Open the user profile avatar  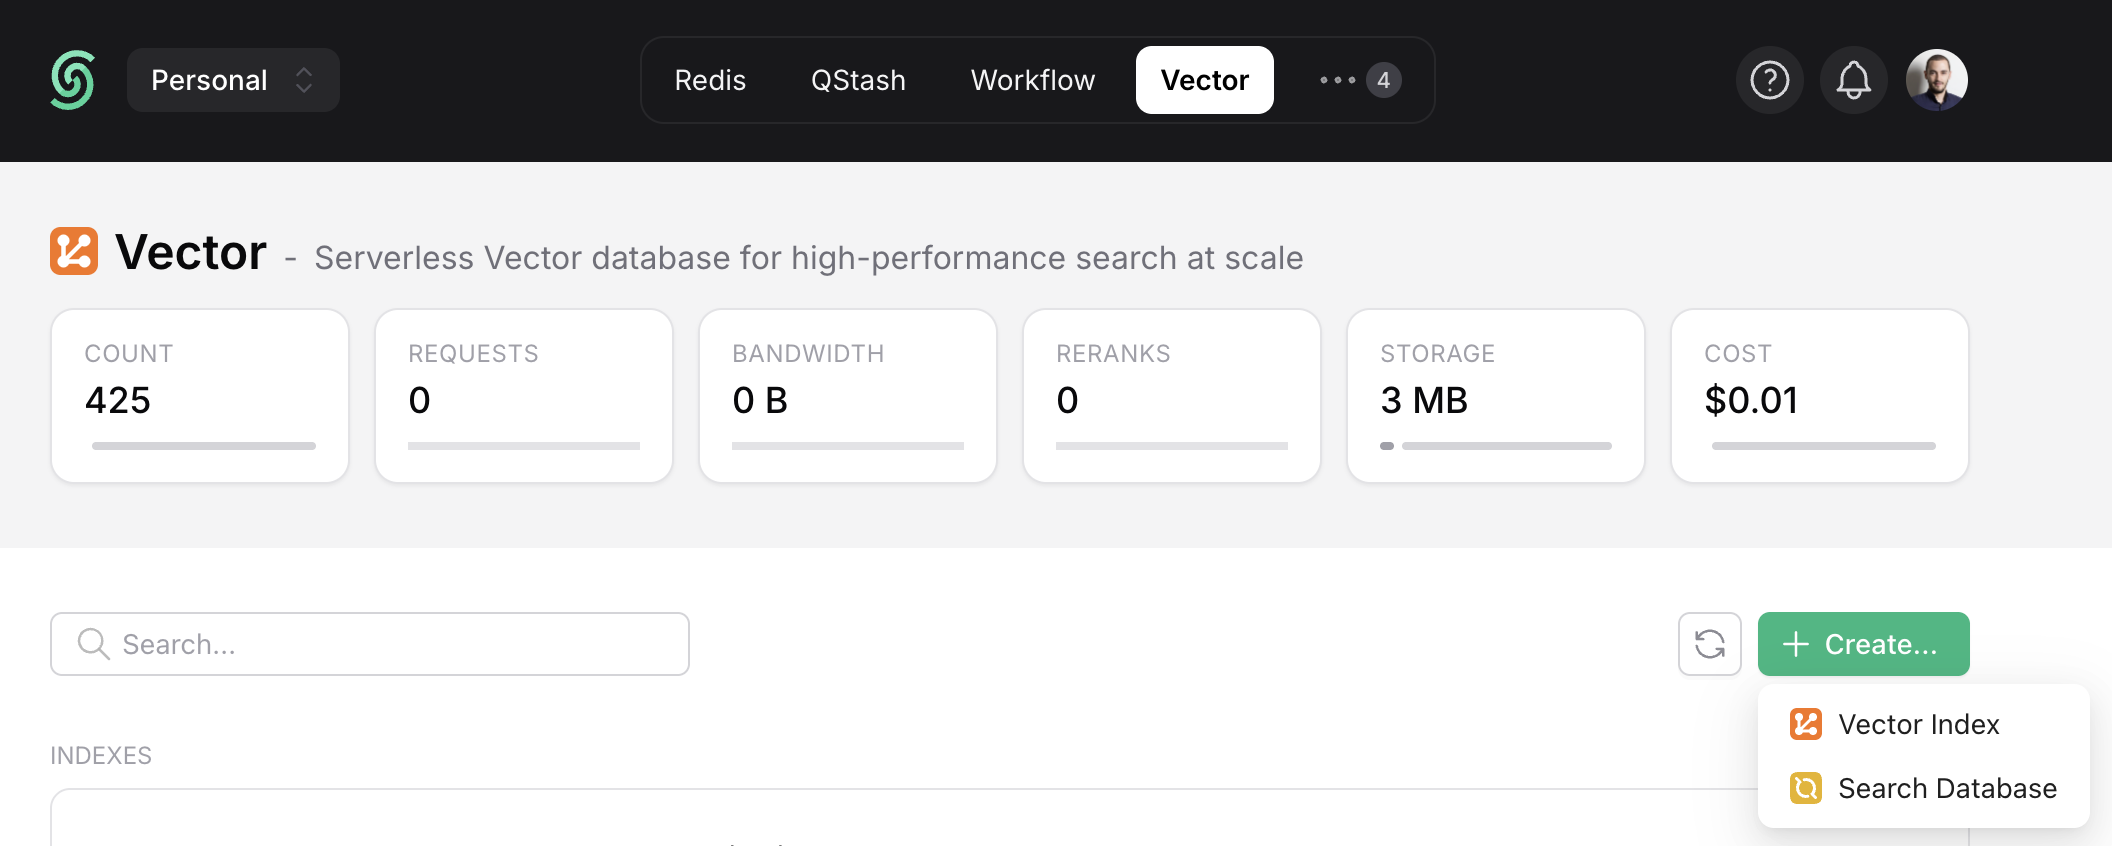point(1937,80)
